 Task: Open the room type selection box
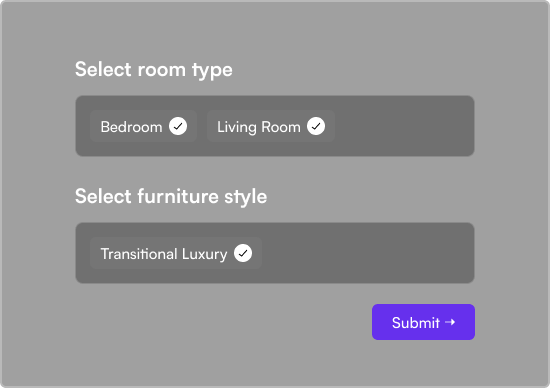point(275,126)
